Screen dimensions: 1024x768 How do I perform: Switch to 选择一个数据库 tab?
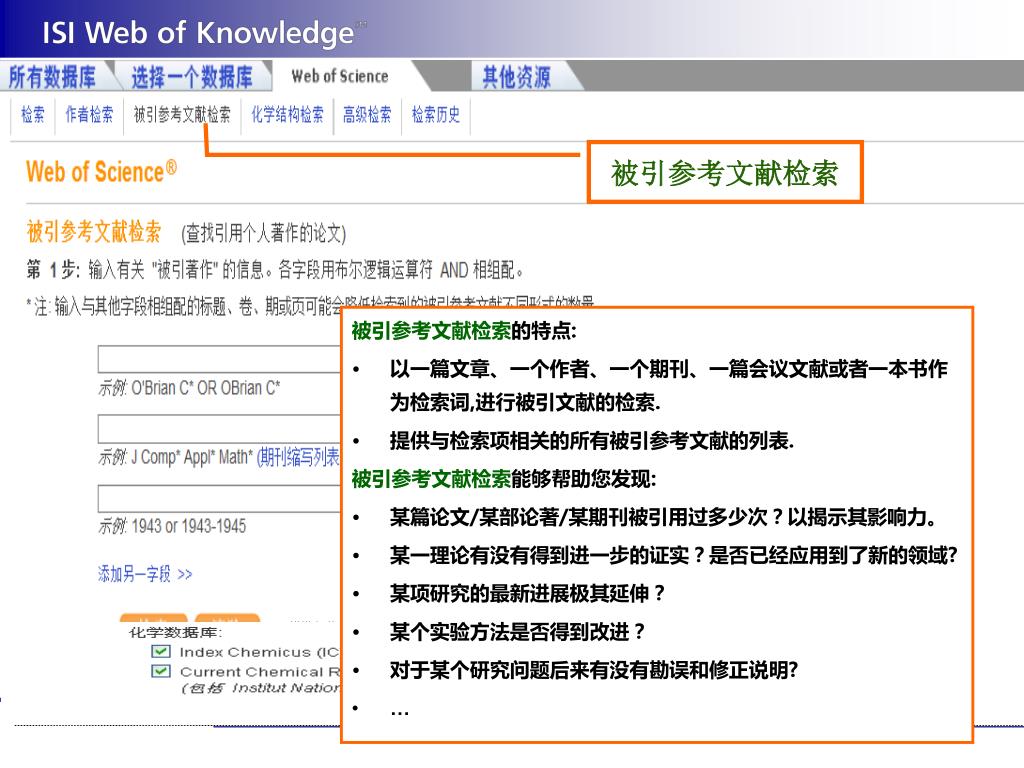192,77
